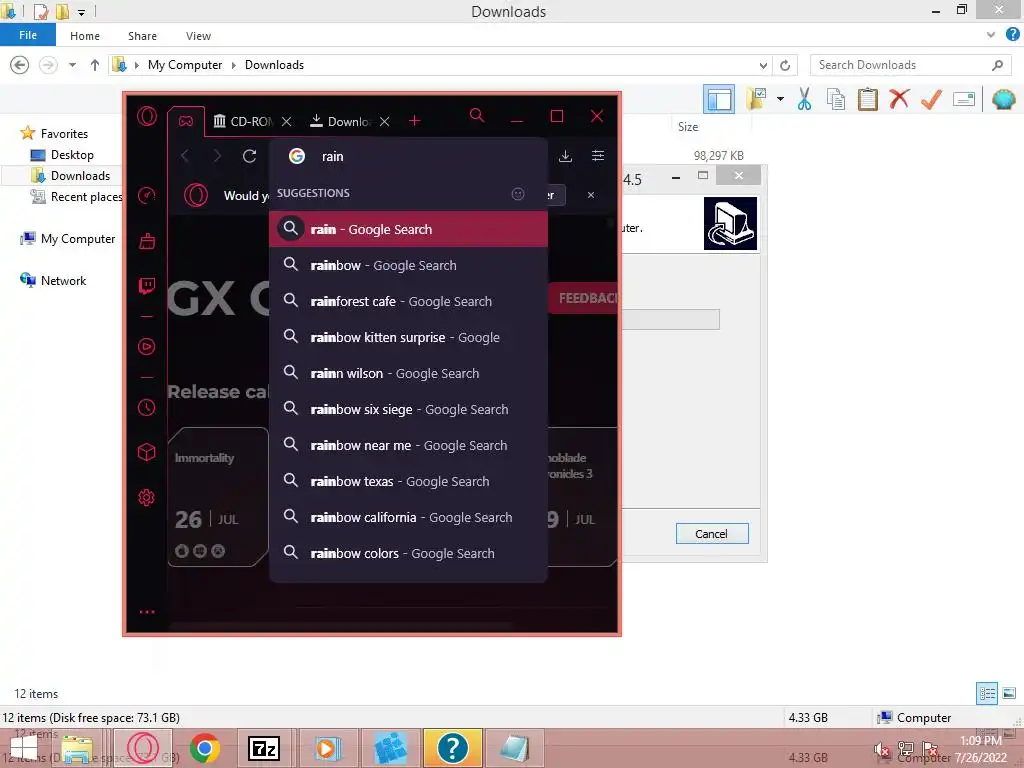Expand the address bar history dropdown
Viewport: 1024px width, 768px height.
click(x=763, y=65)
